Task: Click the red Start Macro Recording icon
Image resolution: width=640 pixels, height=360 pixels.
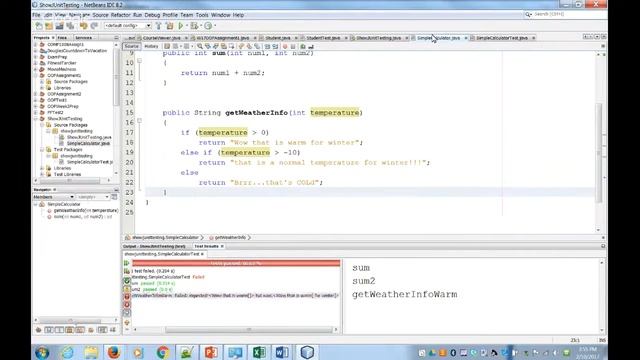Action: pyautogui.click(x=285, y=47)
